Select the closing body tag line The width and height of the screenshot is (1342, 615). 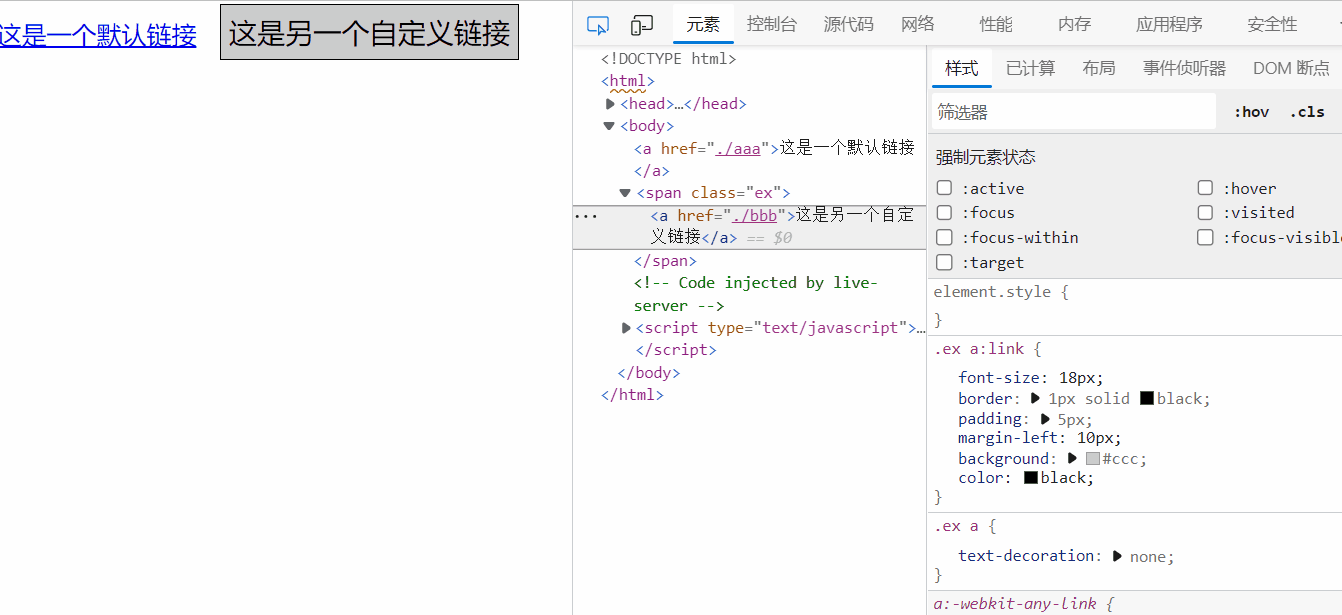click(649, 373)
